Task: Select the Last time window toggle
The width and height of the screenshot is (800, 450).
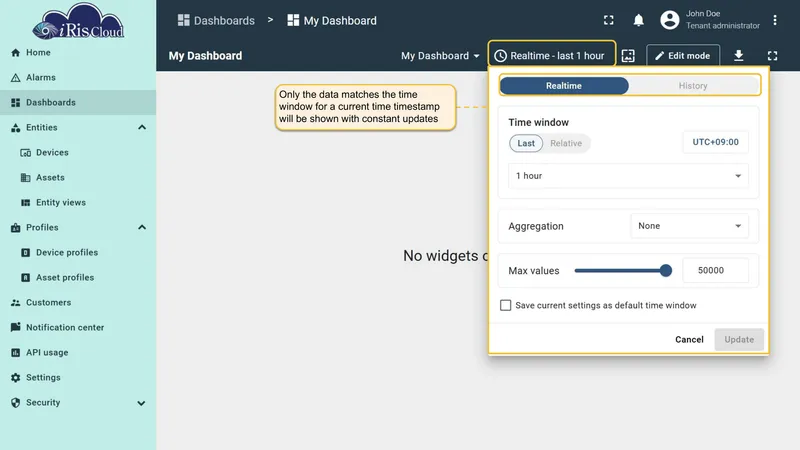Action: (x=526, y=143)
